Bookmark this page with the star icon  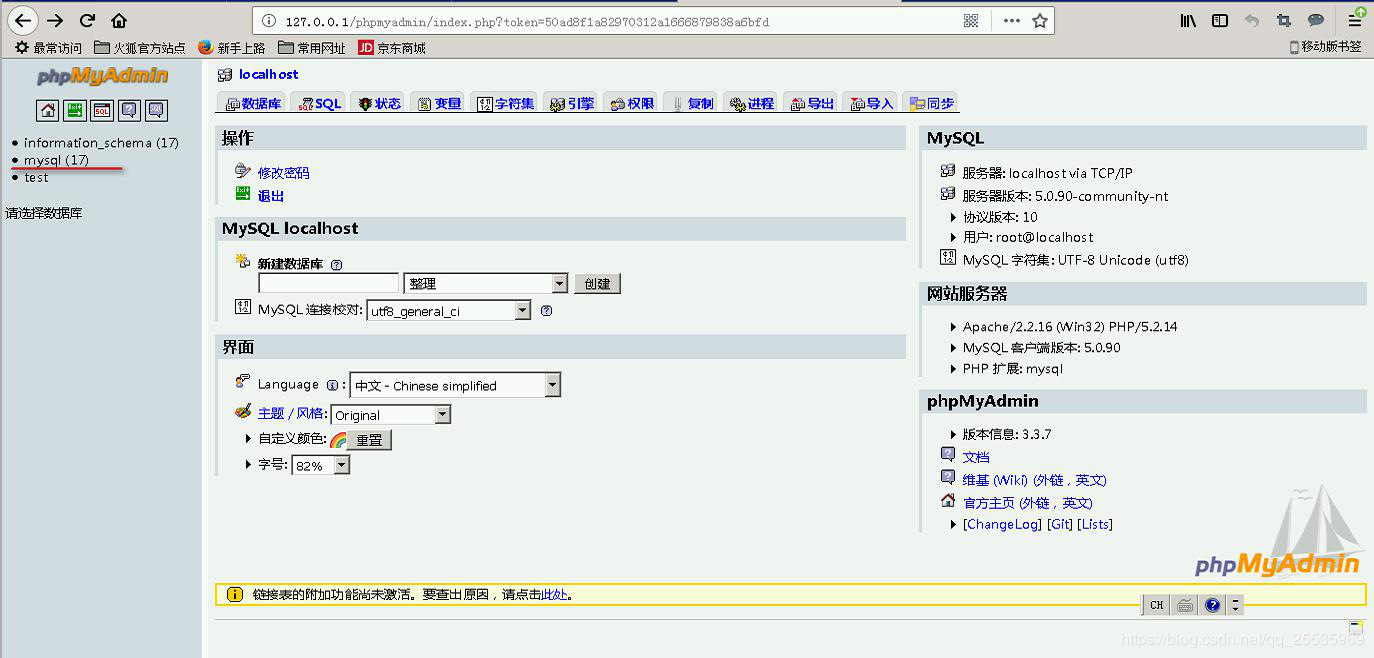pyautogui.click(x=1040, y=20)
